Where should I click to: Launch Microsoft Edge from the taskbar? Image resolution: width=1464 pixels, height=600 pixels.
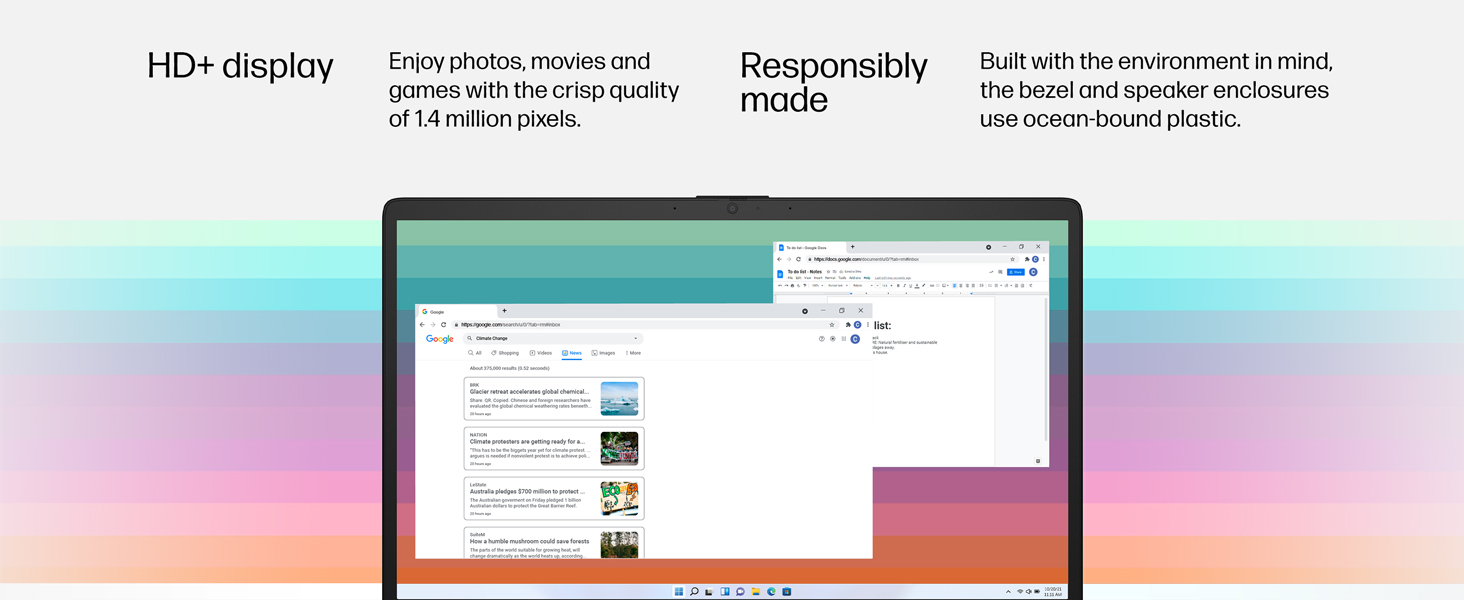pyautogui.click(x=772, y=592)
